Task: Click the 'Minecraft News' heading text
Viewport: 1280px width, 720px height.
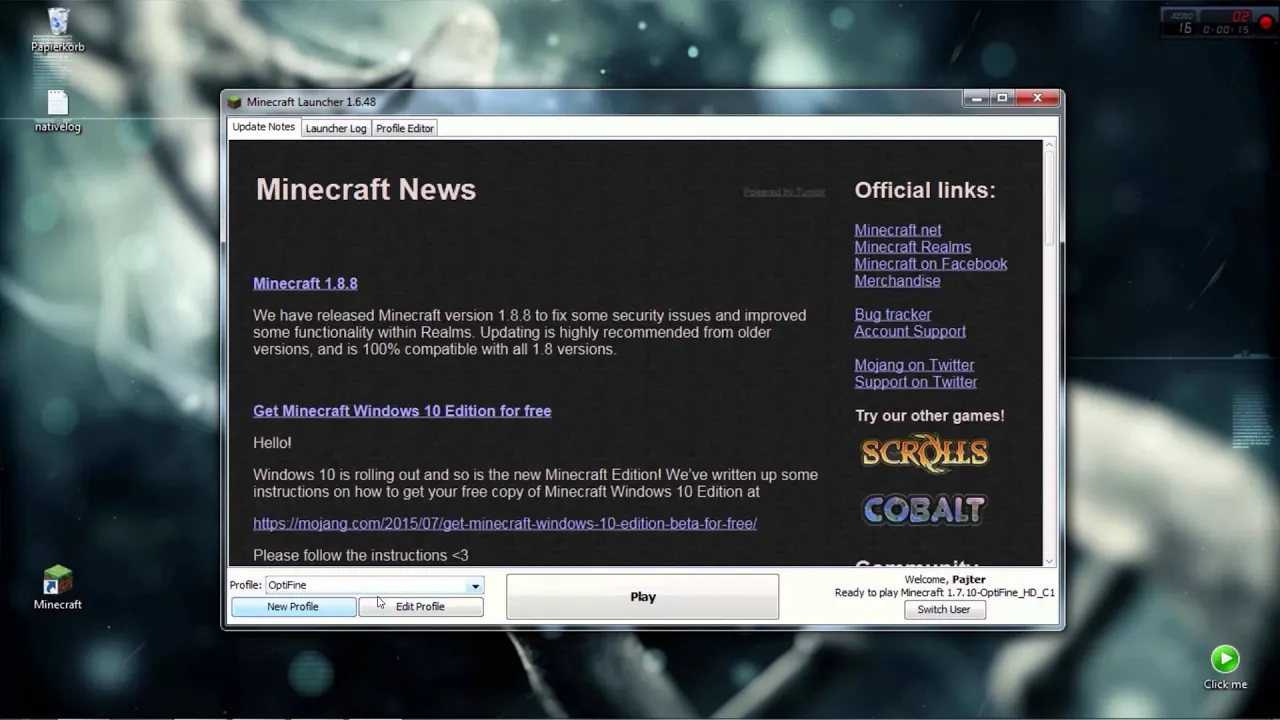Action: pyautogui.click(x=366, y=190)
